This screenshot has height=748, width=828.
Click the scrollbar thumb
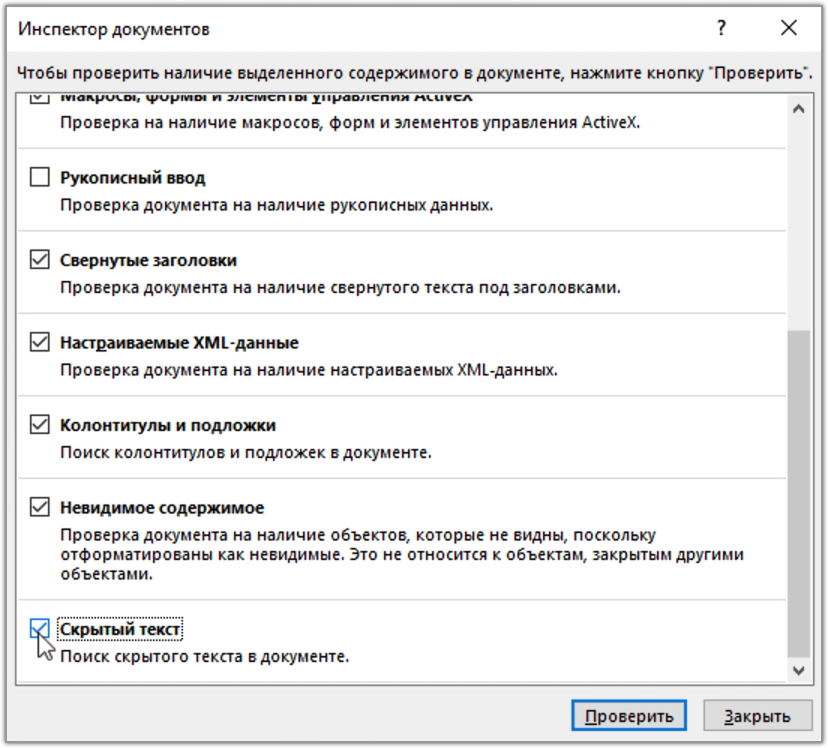pyautogui.click(x=797, y=490)
